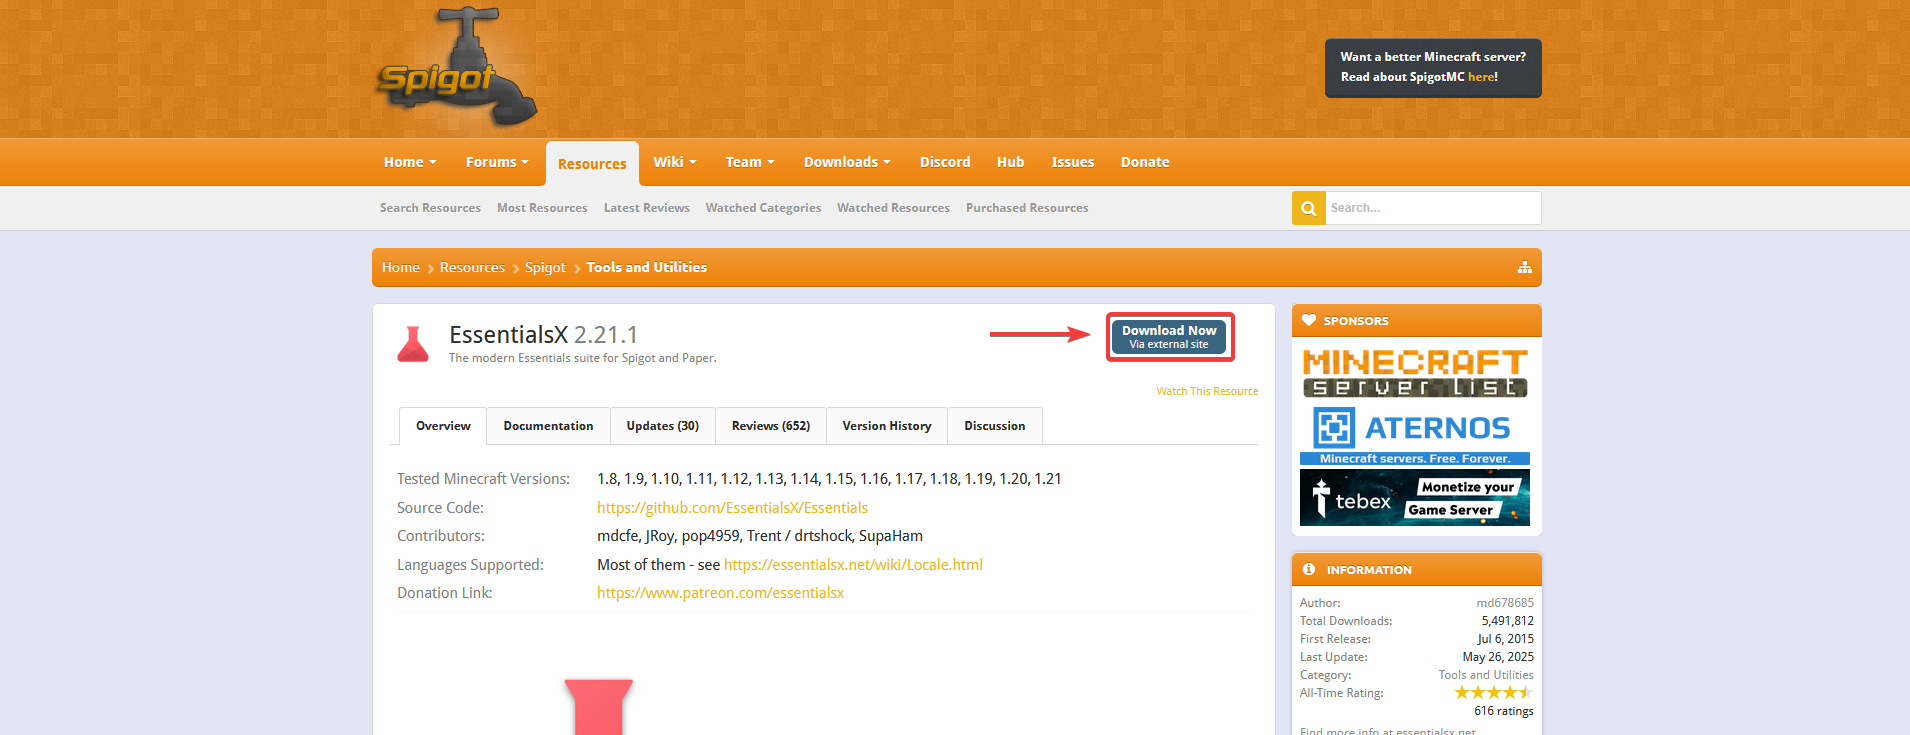Click the all-time star rating
Viewport: 1910px width, 735px height.
tap(1493, 692)
